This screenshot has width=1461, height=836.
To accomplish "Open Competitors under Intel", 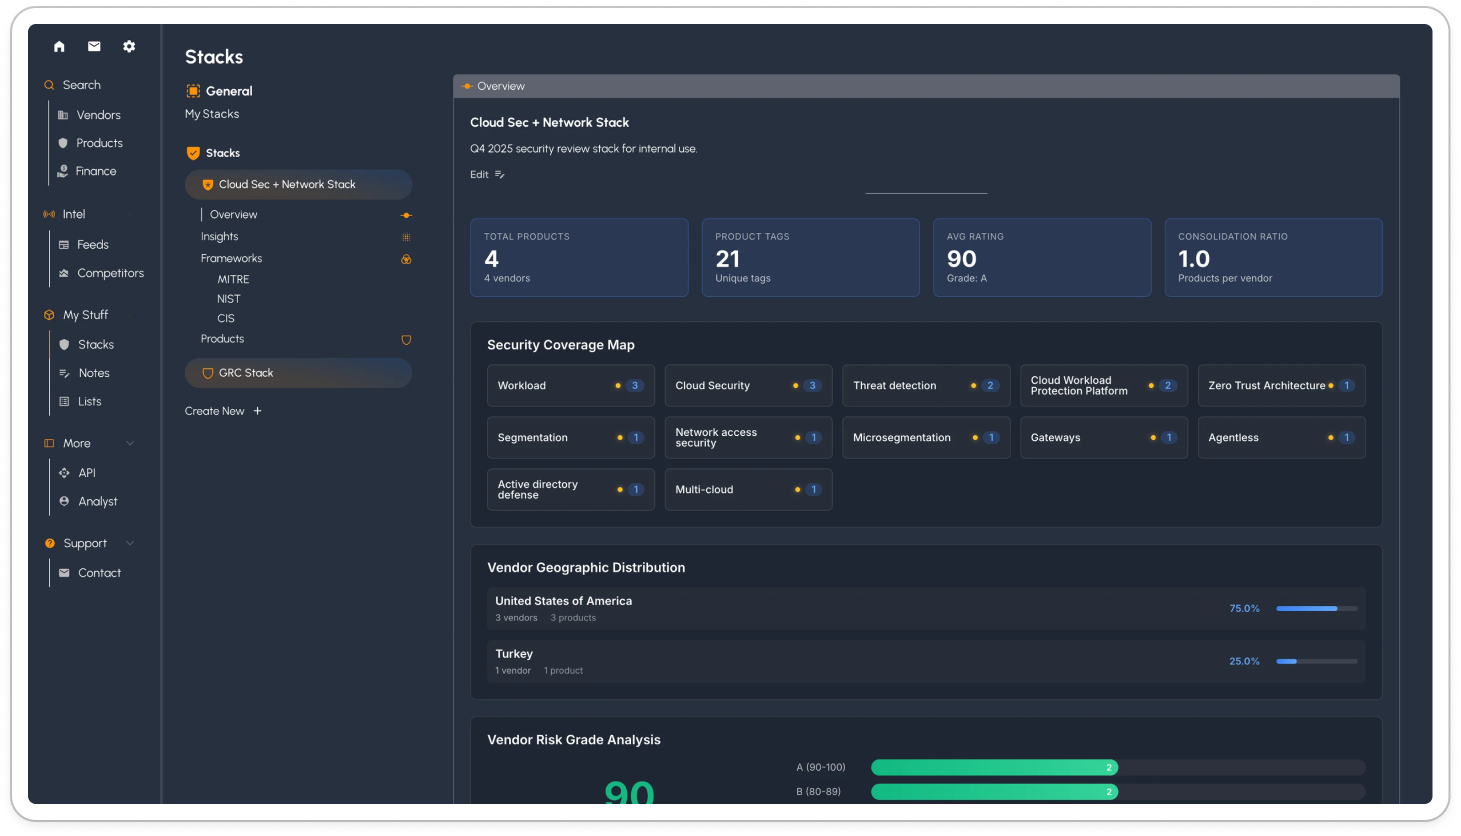I will (110, 273).
